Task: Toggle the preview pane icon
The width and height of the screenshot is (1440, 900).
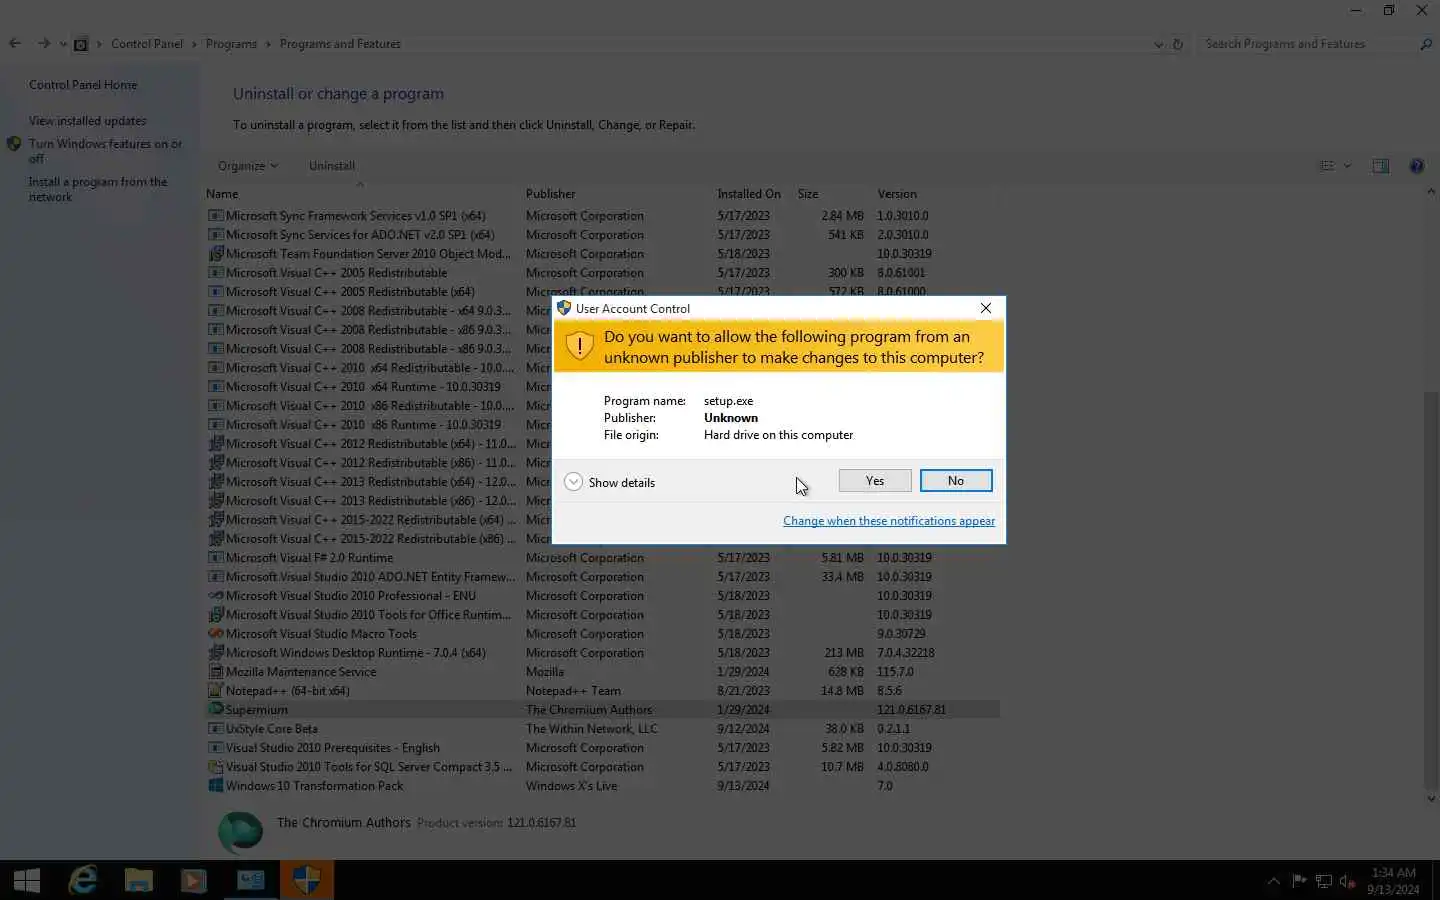Action: [1381, 166]
